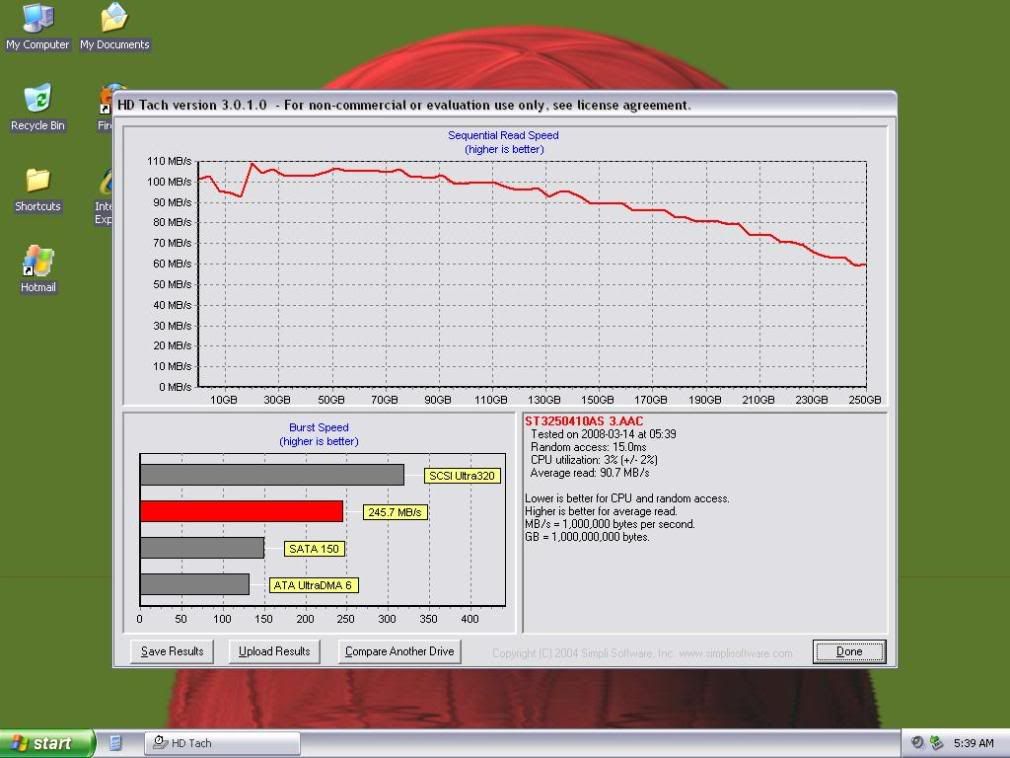
Task: Click the system tray clock 5:39 AM
Action: [x=973, y=743]
